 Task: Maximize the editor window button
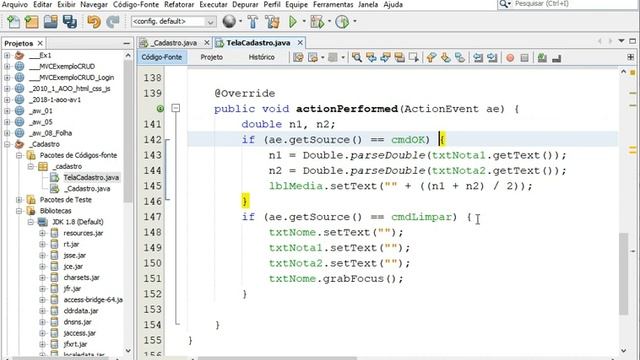pos(633,41)
